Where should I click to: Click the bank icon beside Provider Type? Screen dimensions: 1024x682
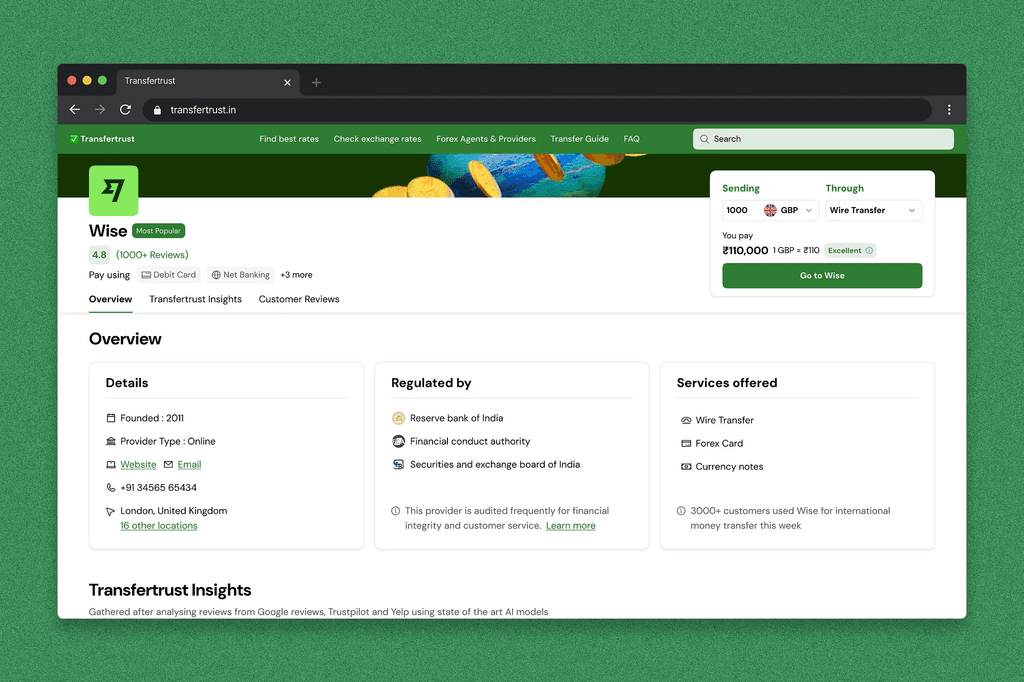111,441
